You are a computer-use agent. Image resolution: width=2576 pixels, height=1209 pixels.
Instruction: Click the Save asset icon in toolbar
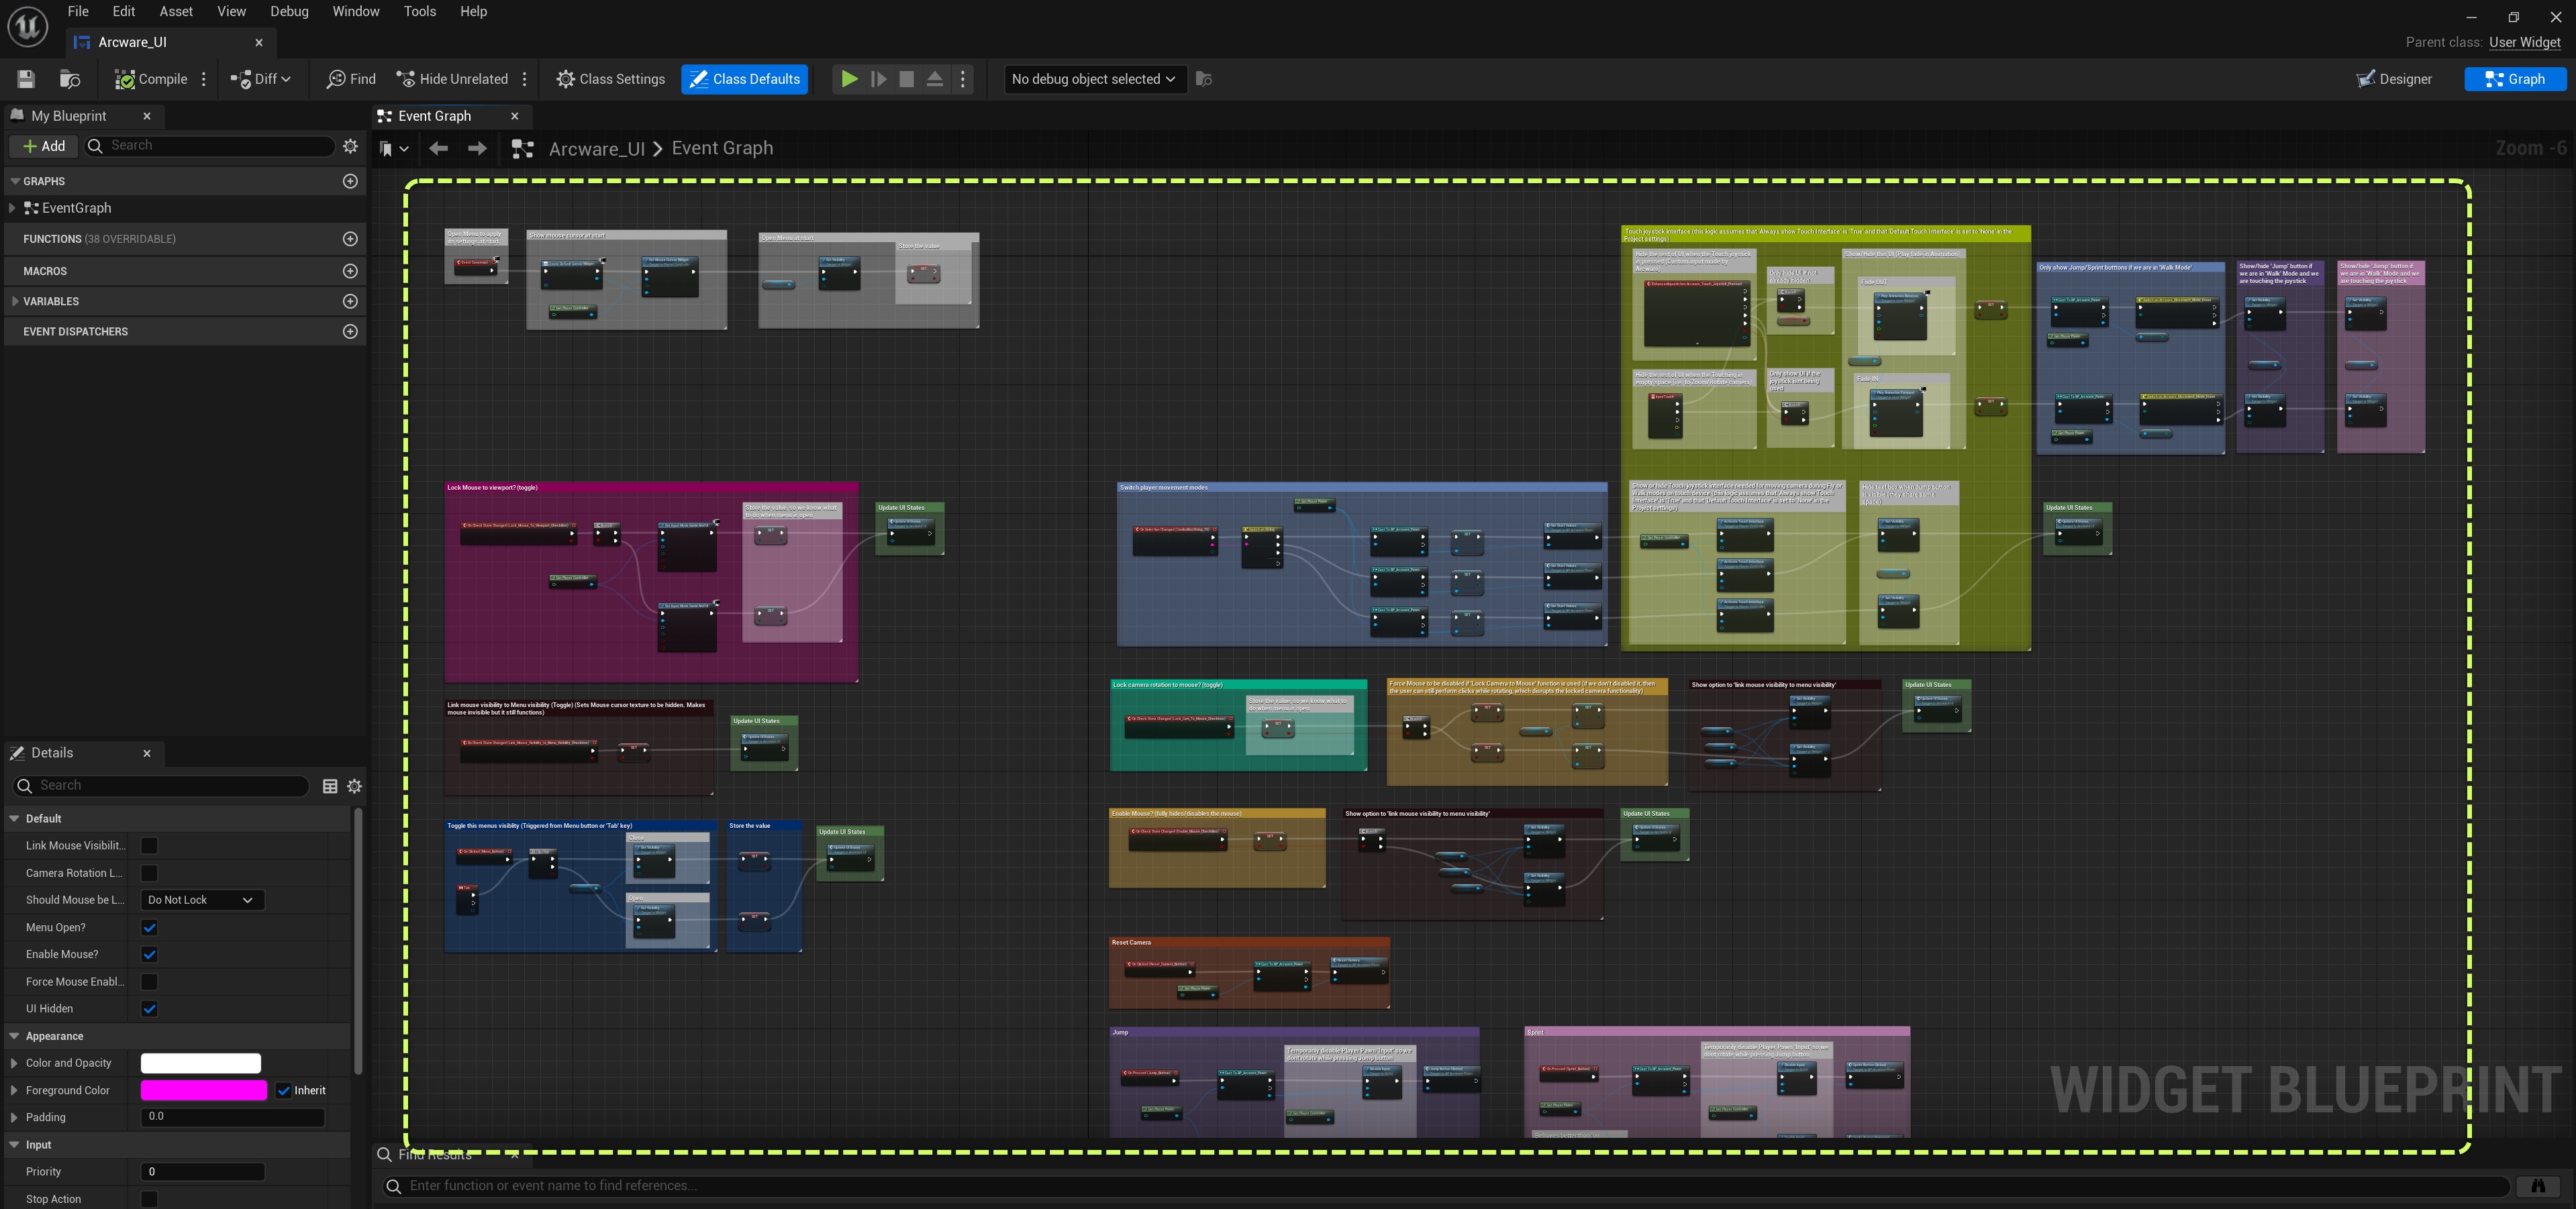click(x=27, y=79)
